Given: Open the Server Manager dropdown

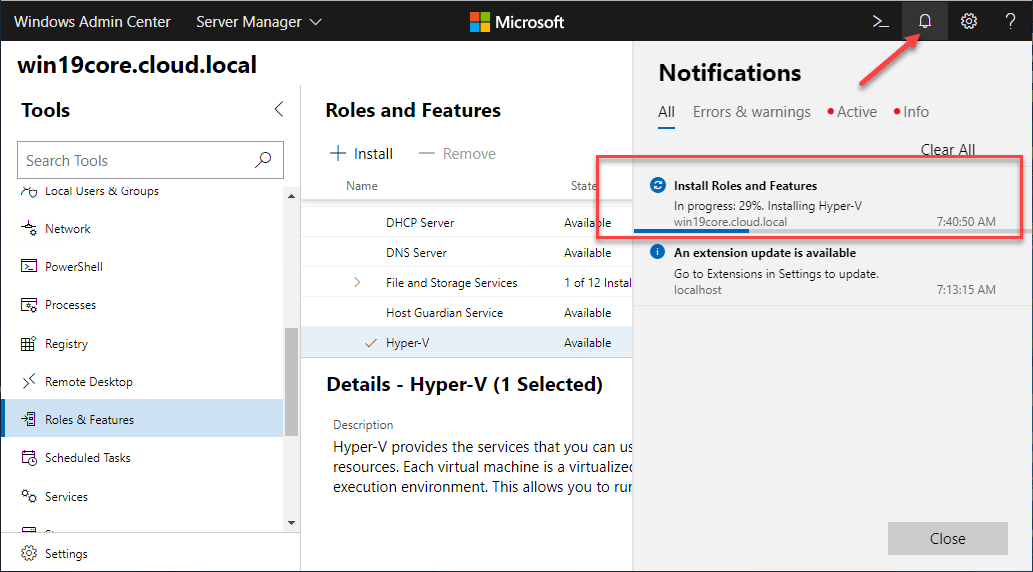Looking at the screenshot, I should [259, 22].
